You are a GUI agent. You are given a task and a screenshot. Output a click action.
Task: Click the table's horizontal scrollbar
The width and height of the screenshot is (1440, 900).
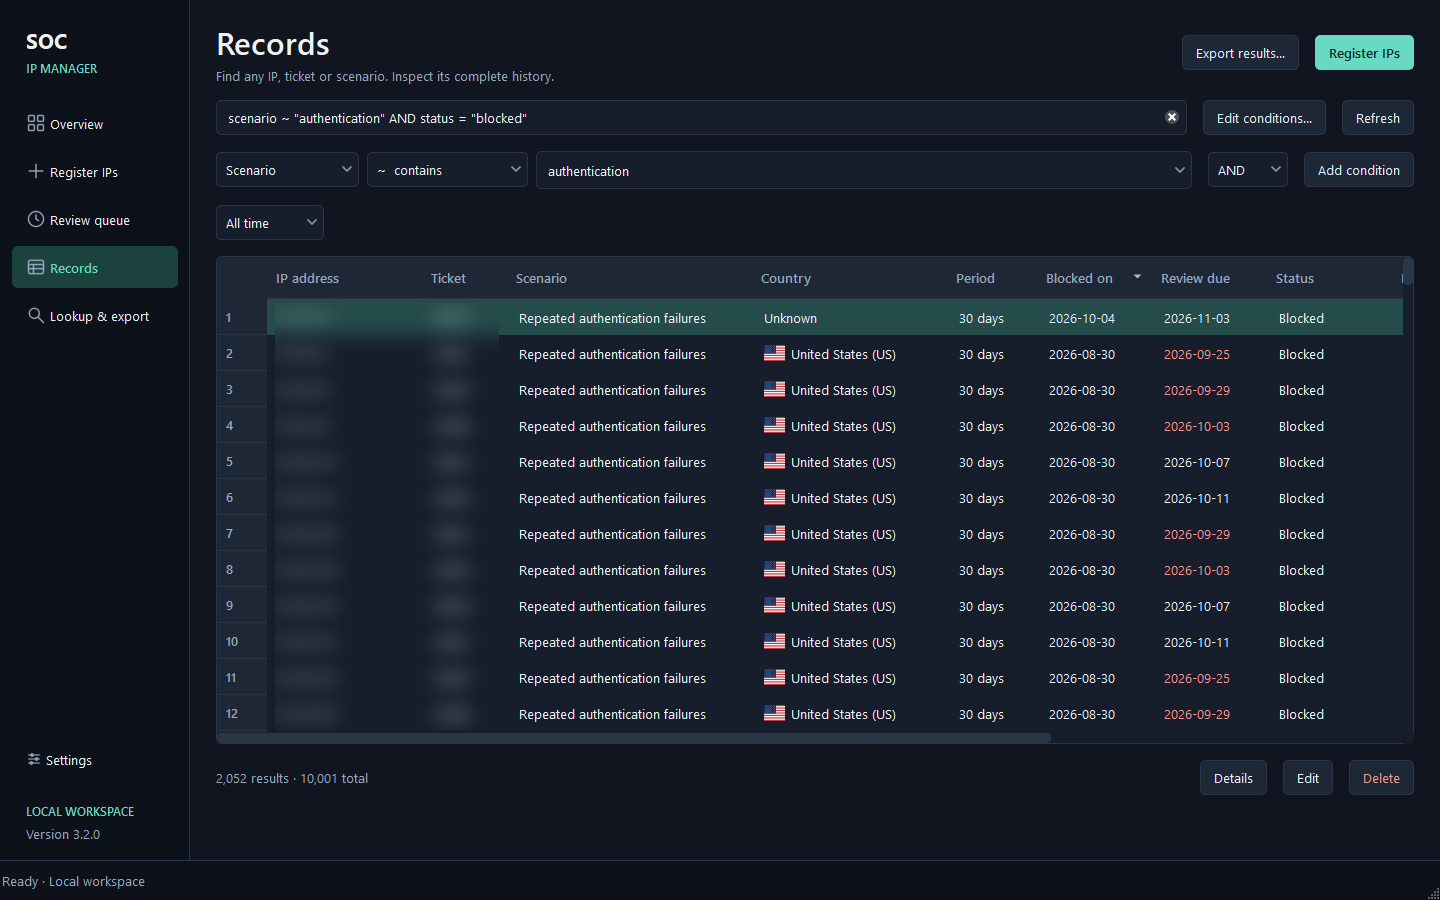click(634, 738)
